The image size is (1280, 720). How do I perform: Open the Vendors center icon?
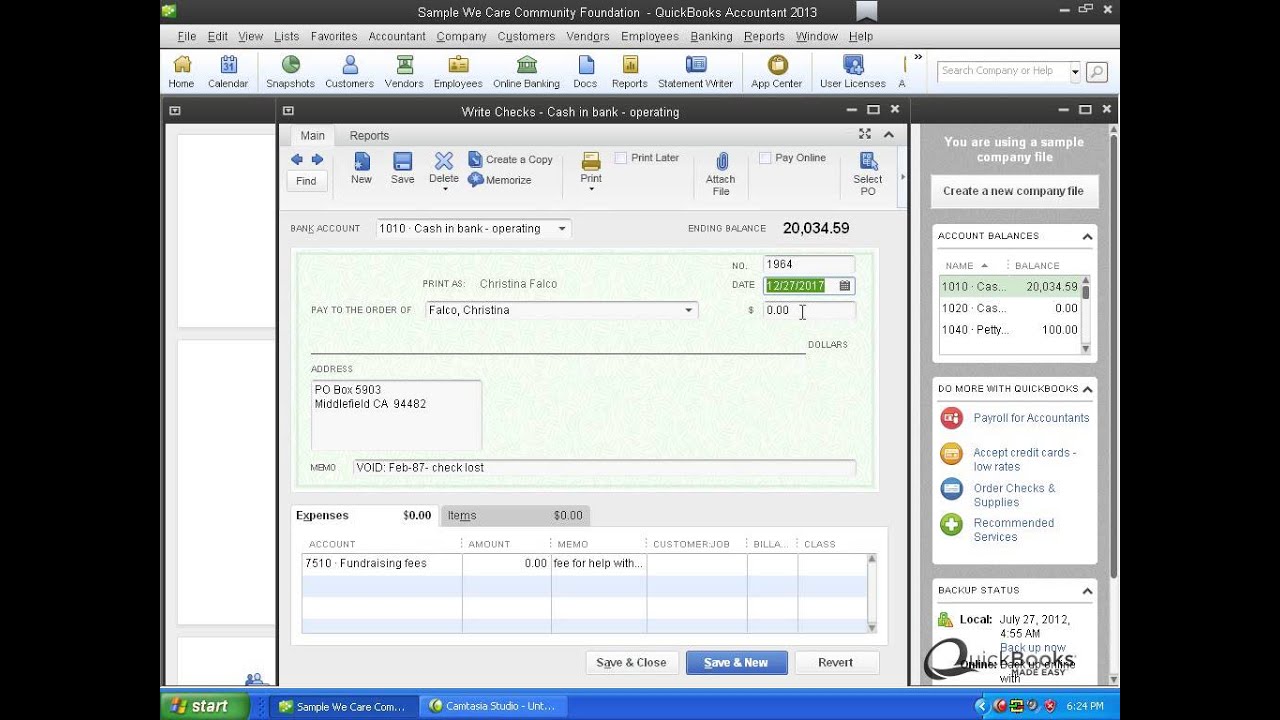coord(404,72)
